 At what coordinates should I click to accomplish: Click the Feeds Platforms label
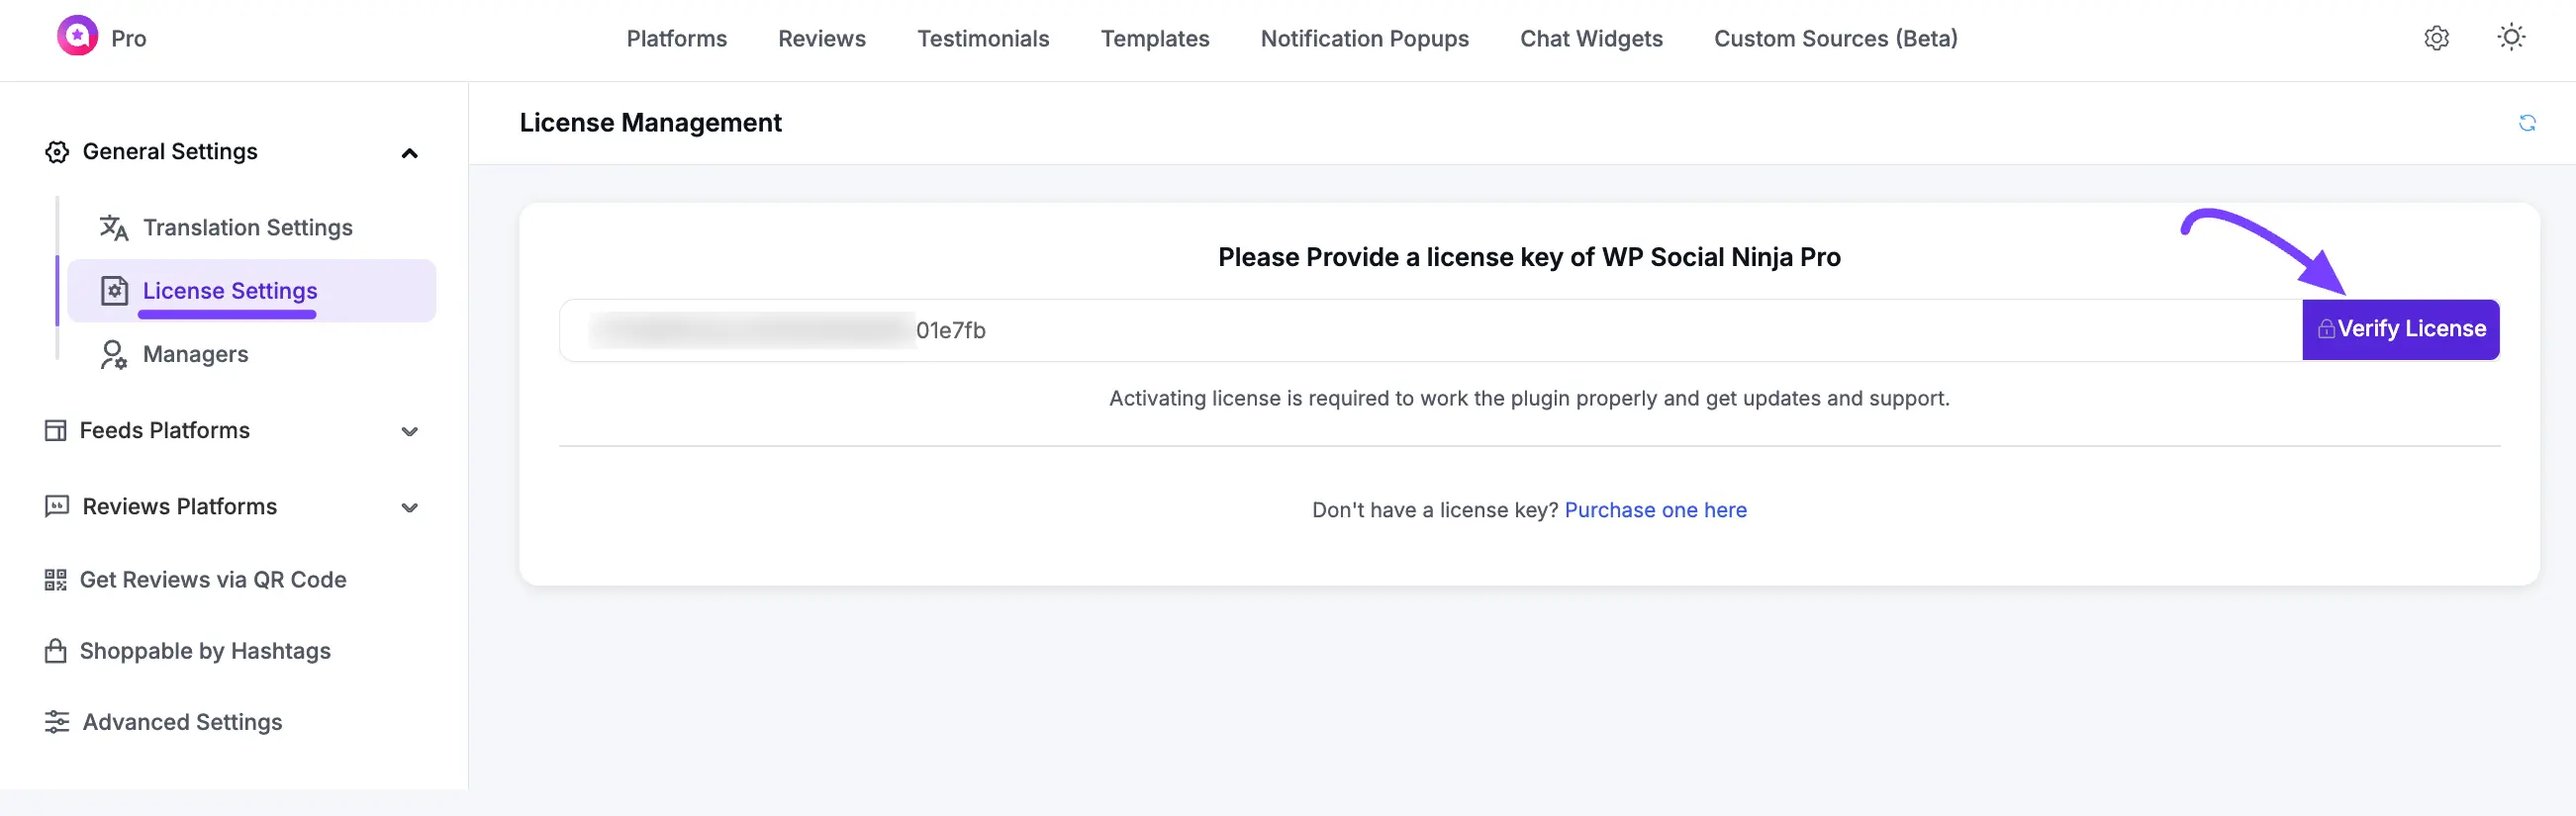pyautogui.click(x=164, y=431)
